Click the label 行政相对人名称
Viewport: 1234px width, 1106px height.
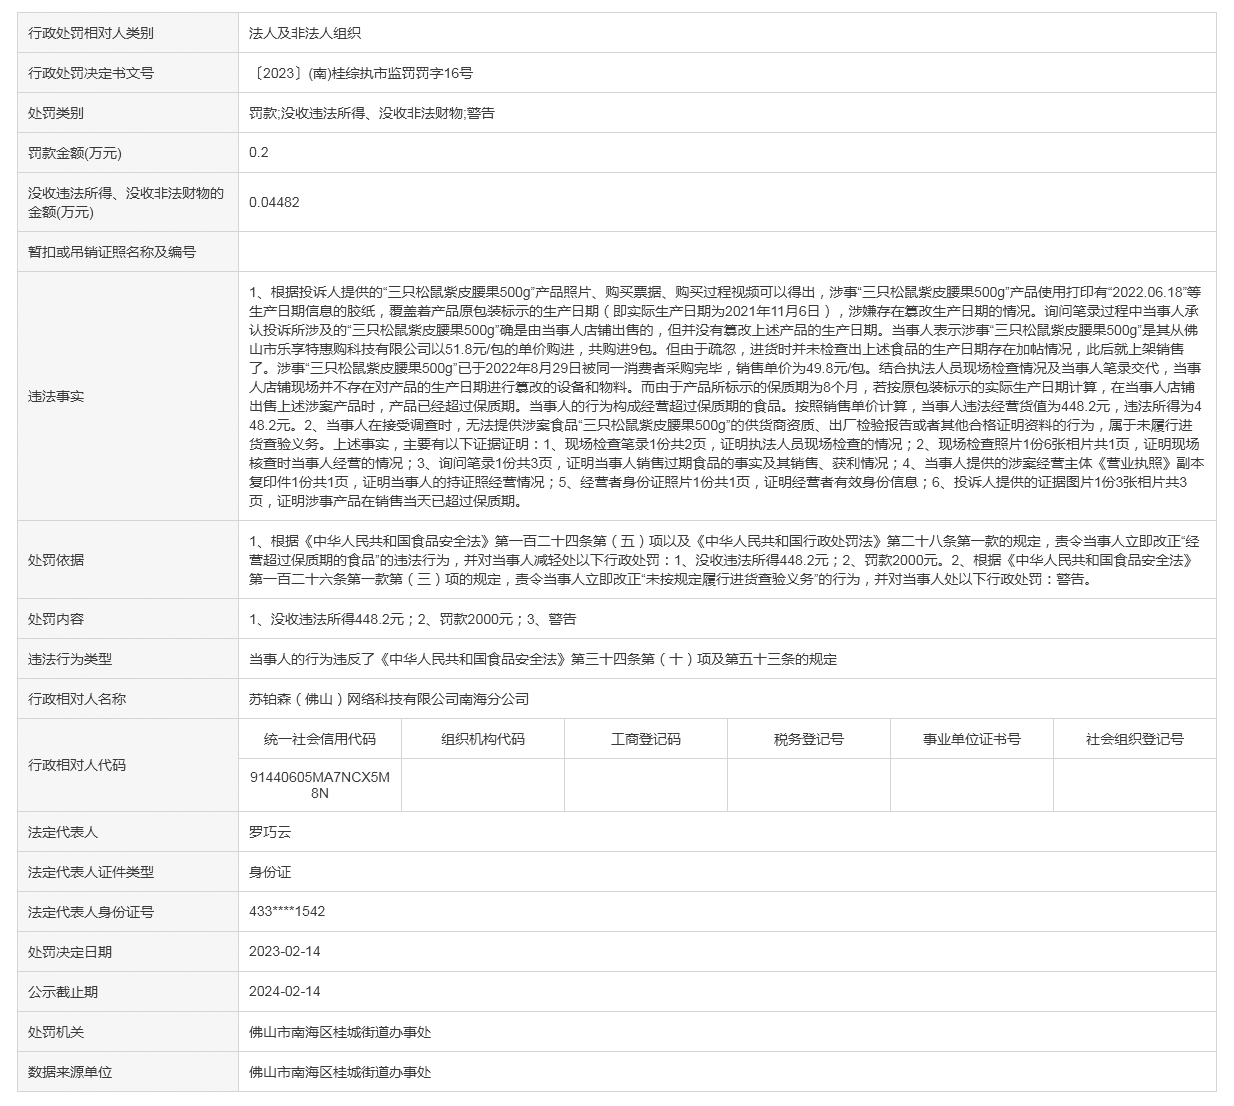point(77,699)
